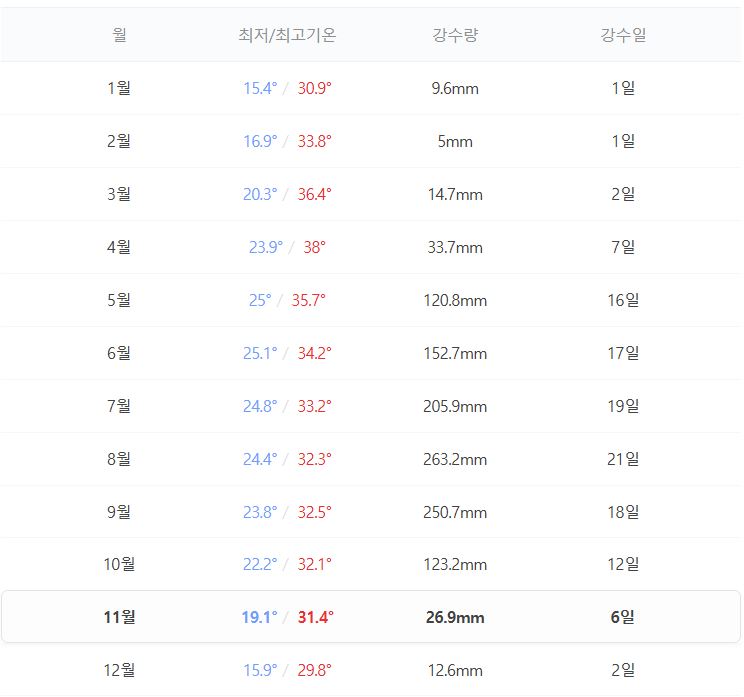The image size is (744, 697).
Task: Click the low temperature 24.4° value
Action: (260, 460)
